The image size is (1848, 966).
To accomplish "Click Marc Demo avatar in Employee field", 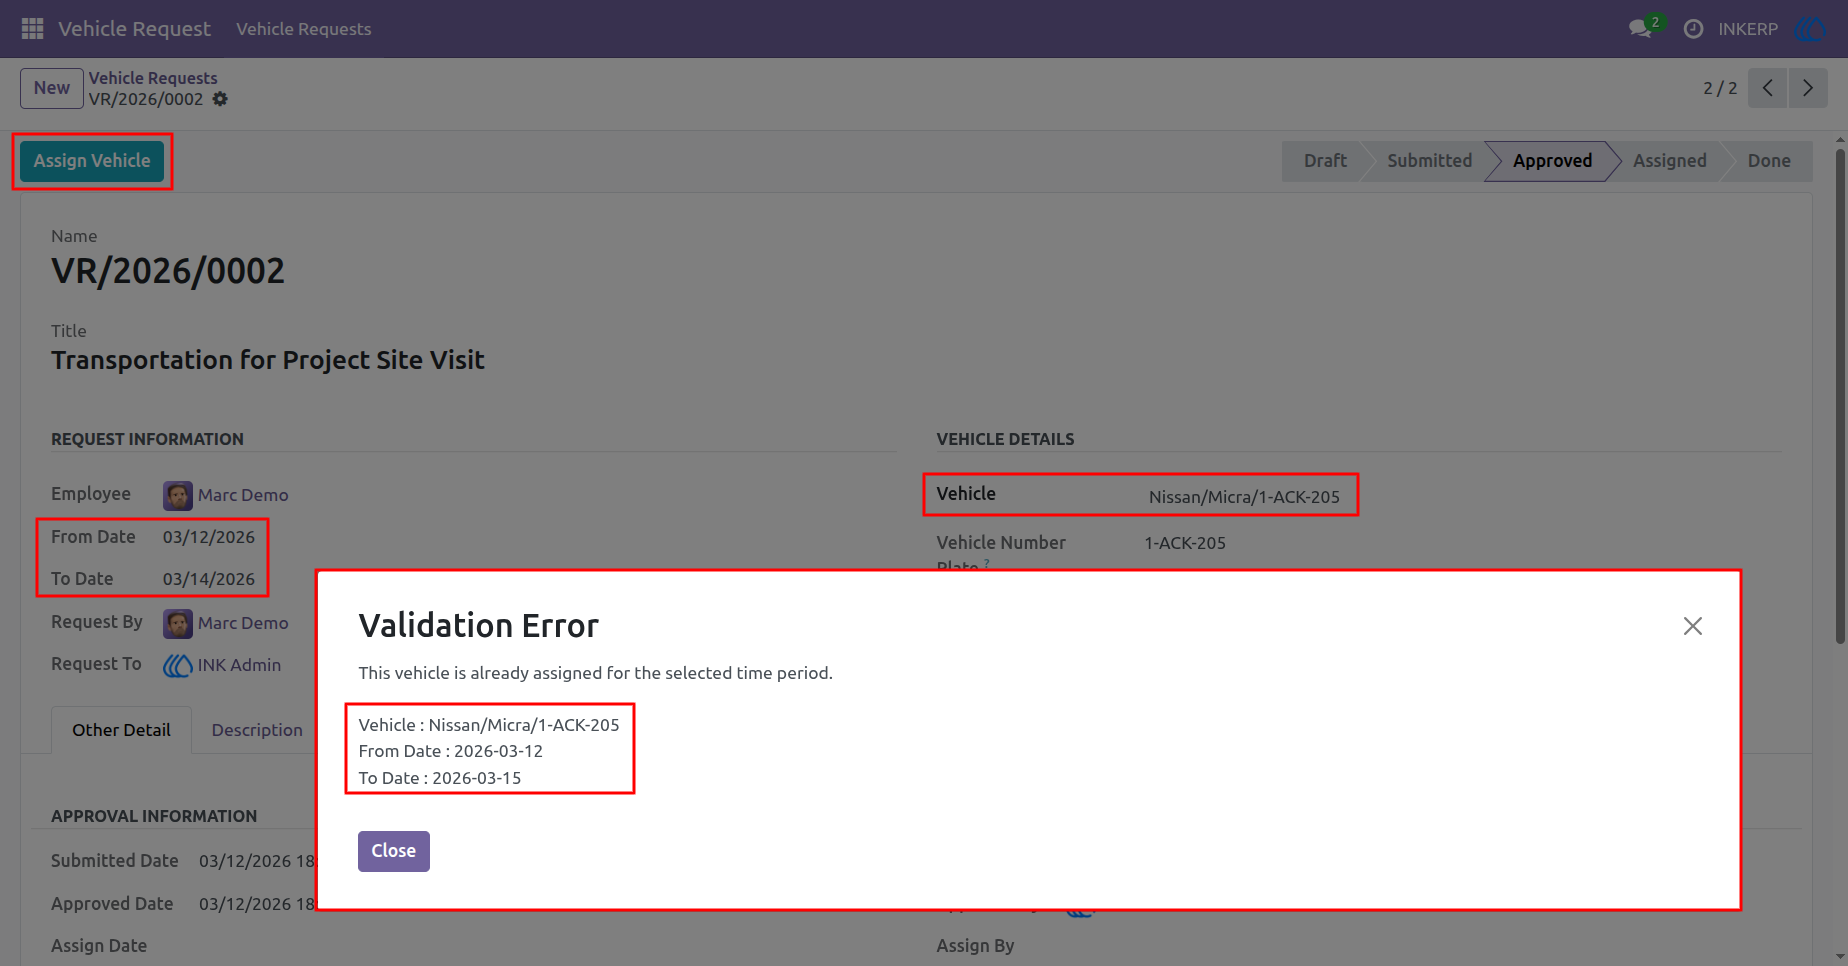I will [x=178, y=495].
